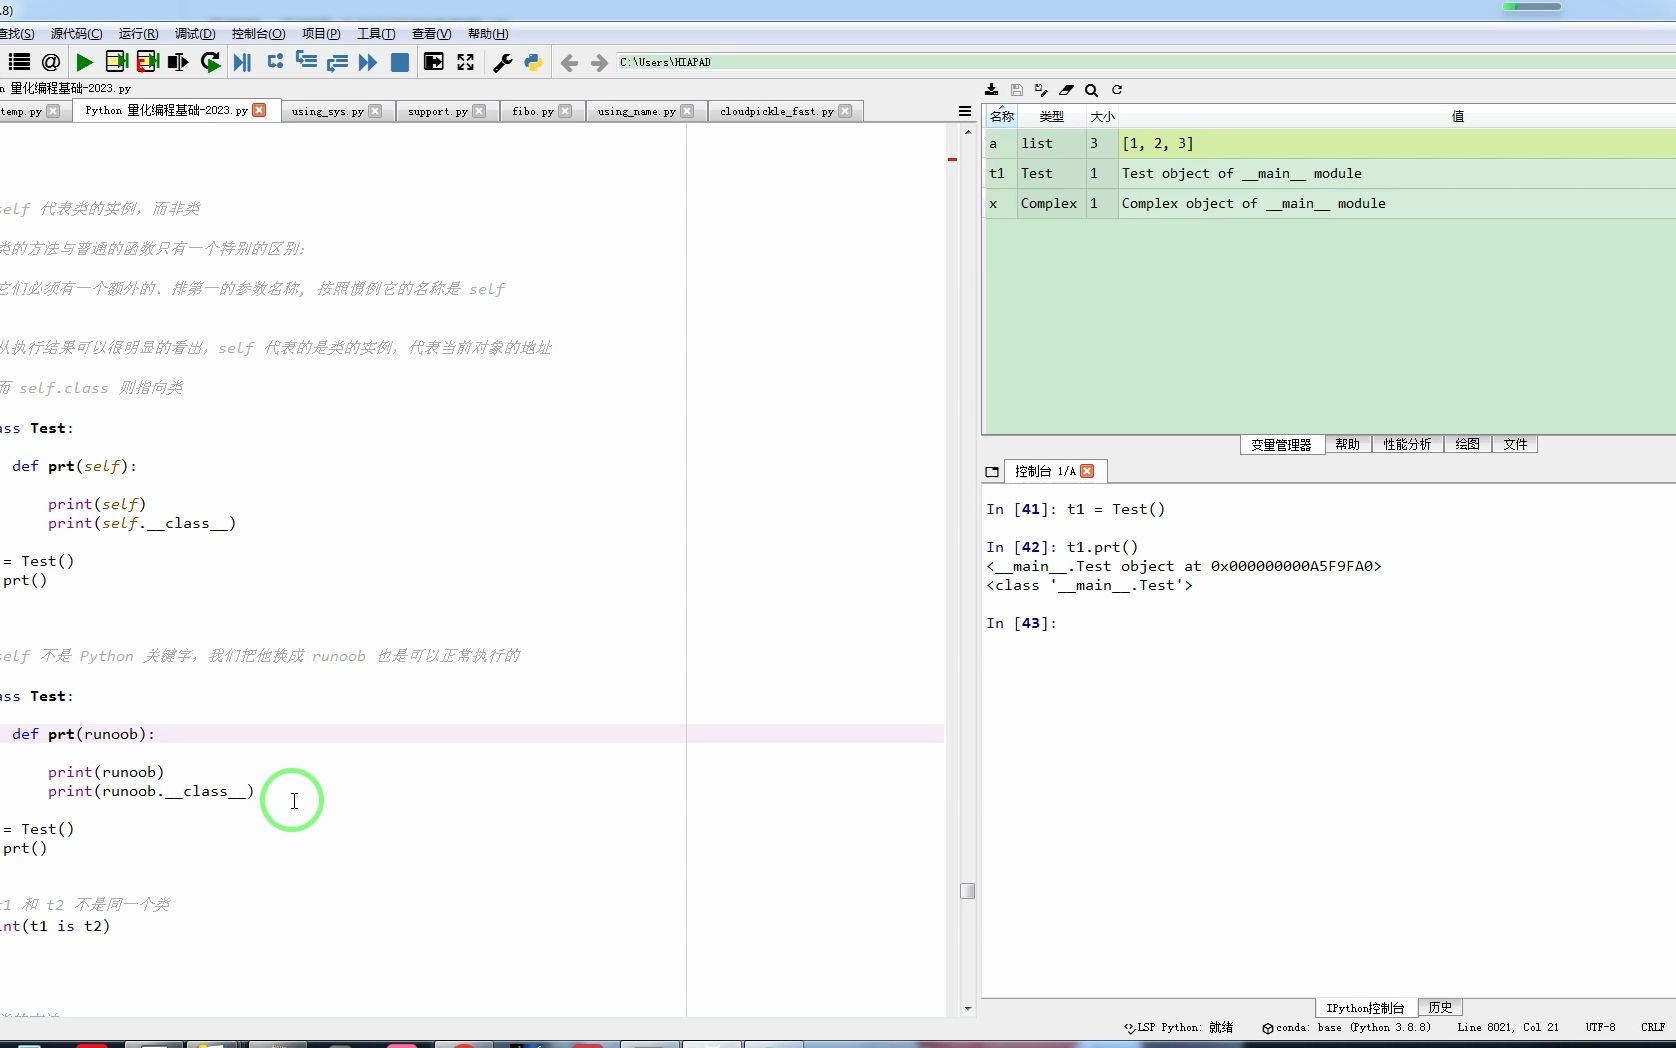Screen dimensions: 1676x1048
Task: Click working directory path field
Action: tap(1146, 62)
